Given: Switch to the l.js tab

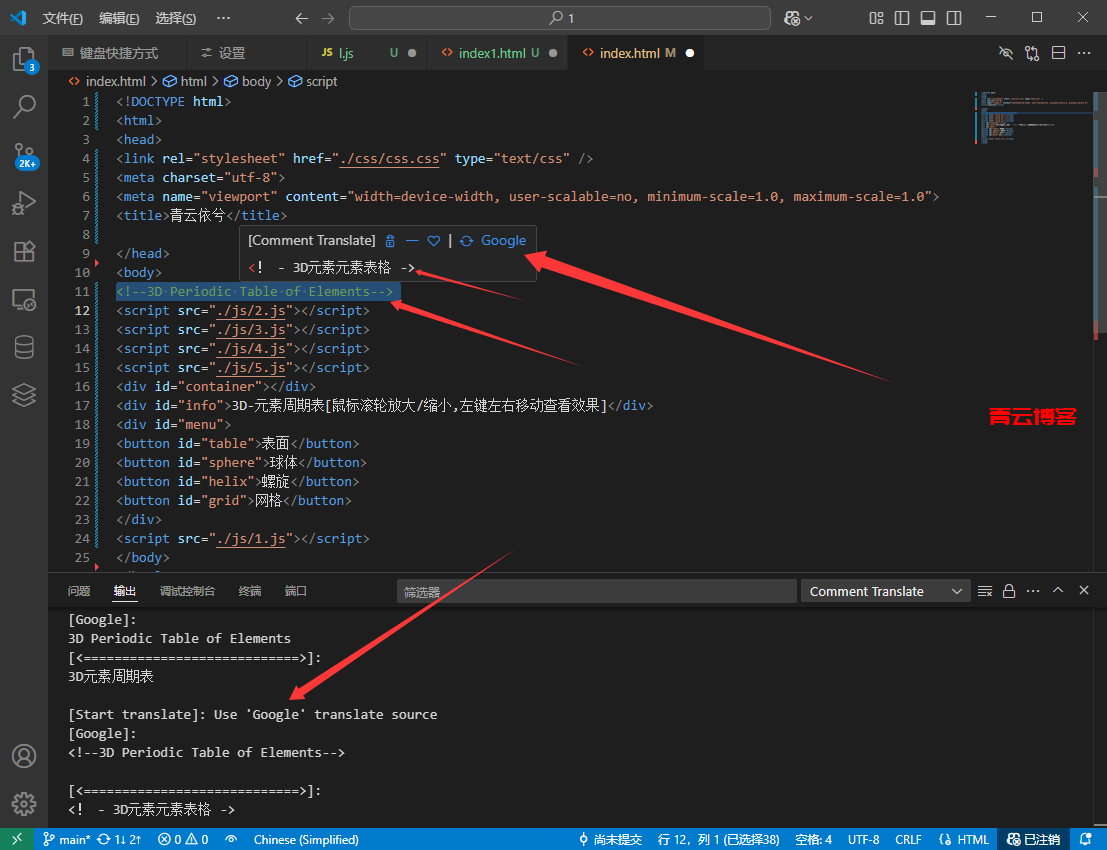Looking at the screenshot, I should pyautogui.click(x=367, y=53).
